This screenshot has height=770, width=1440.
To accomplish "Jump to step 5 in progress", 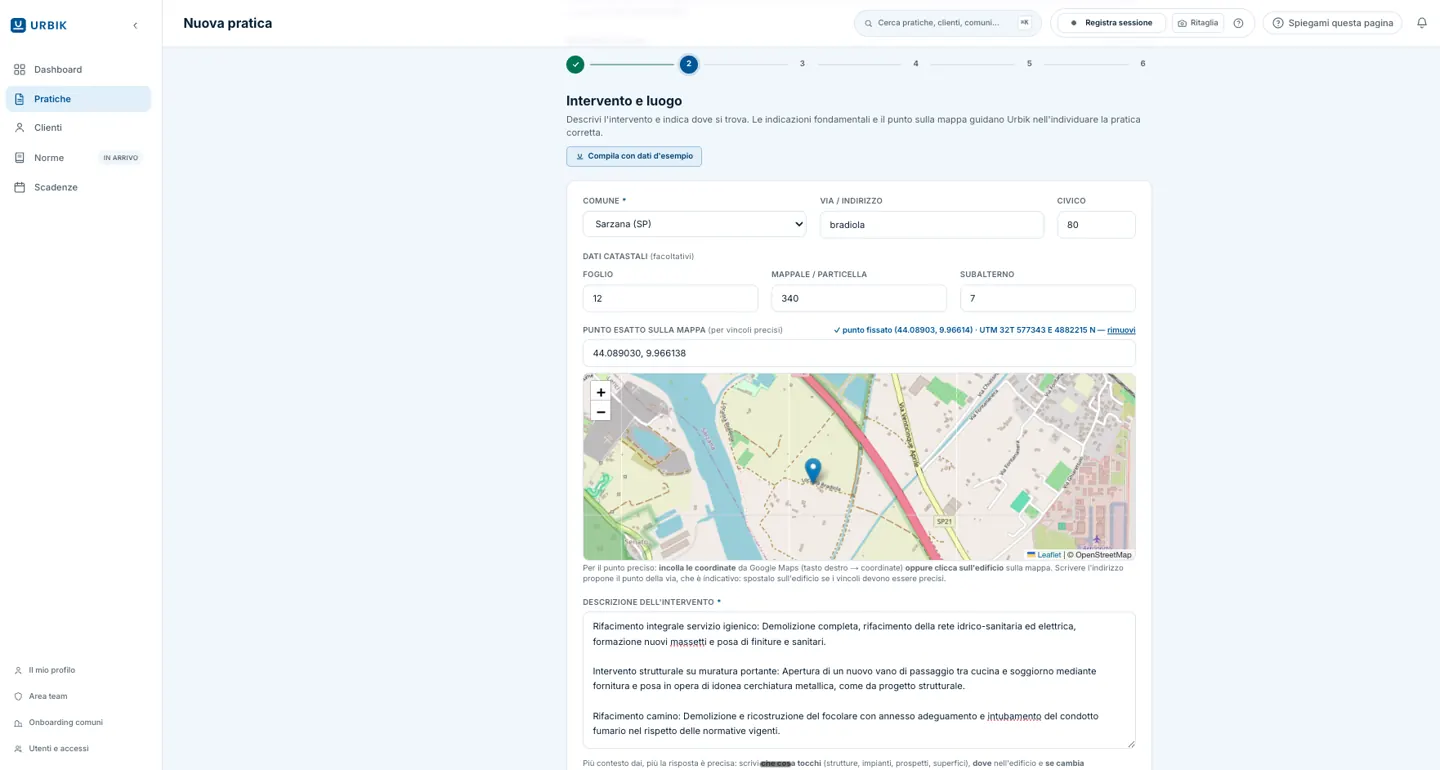I will click(x=1029, y=64).
